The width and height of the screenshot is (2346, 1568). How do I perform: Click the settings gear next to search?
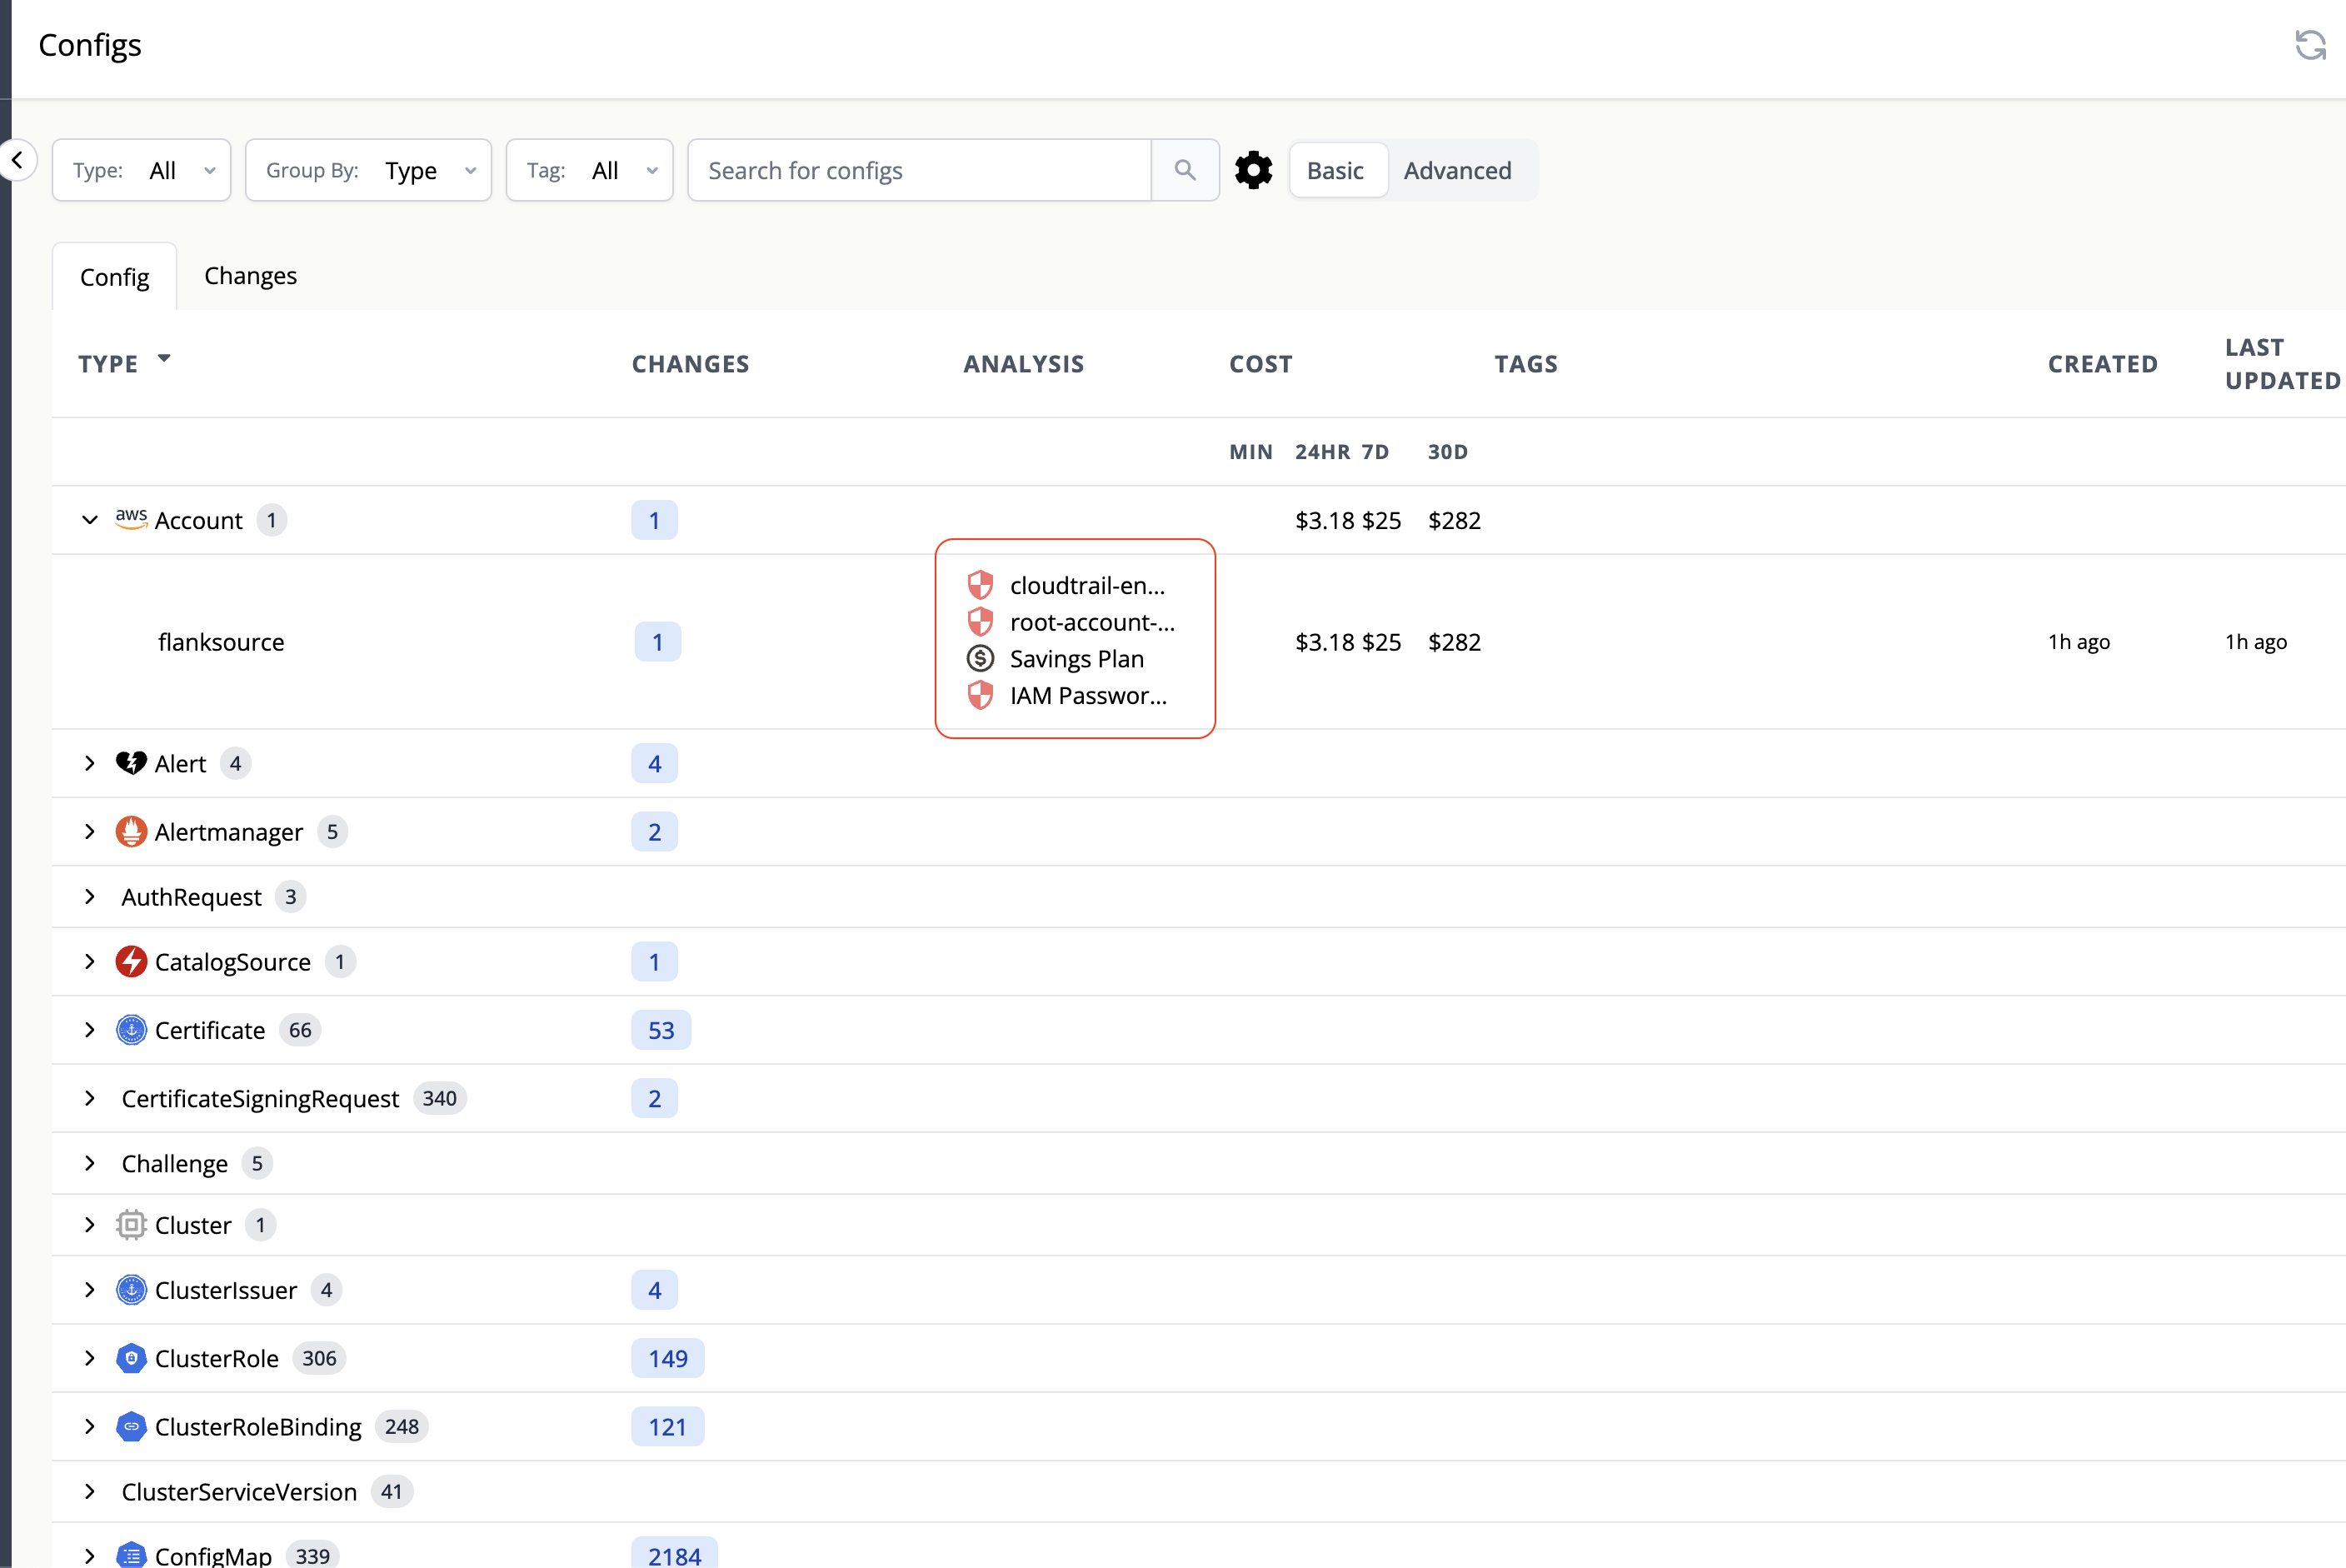point(1253,170)
